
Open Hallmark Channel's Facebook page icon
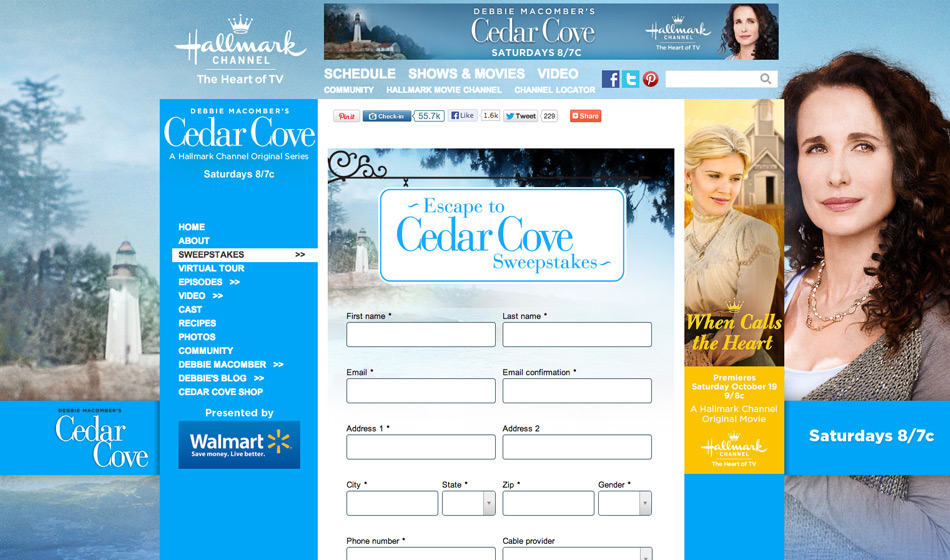[610, 79]
